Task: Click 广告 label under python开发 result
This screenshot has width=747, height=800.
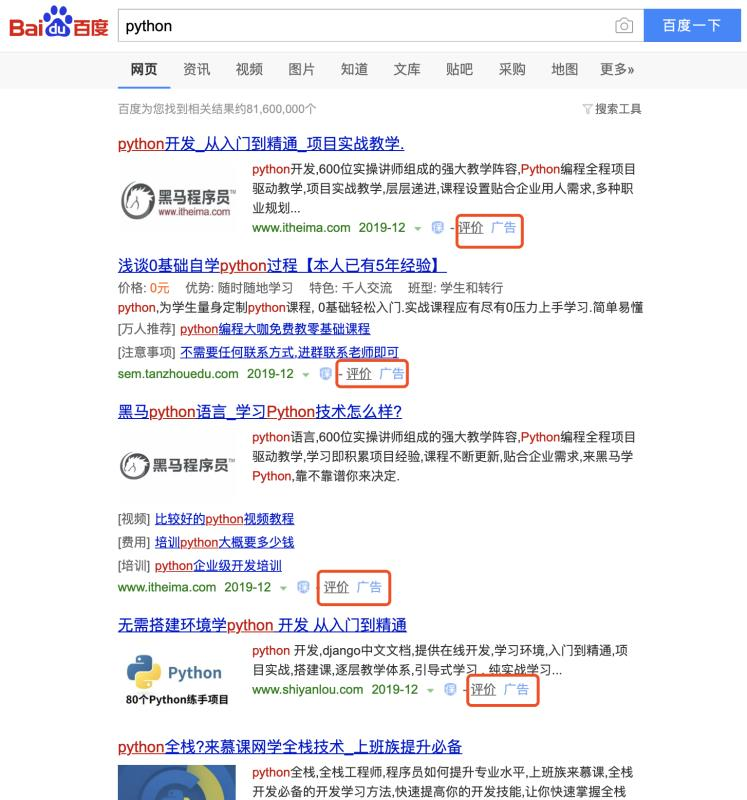Action: click(504, 228)
